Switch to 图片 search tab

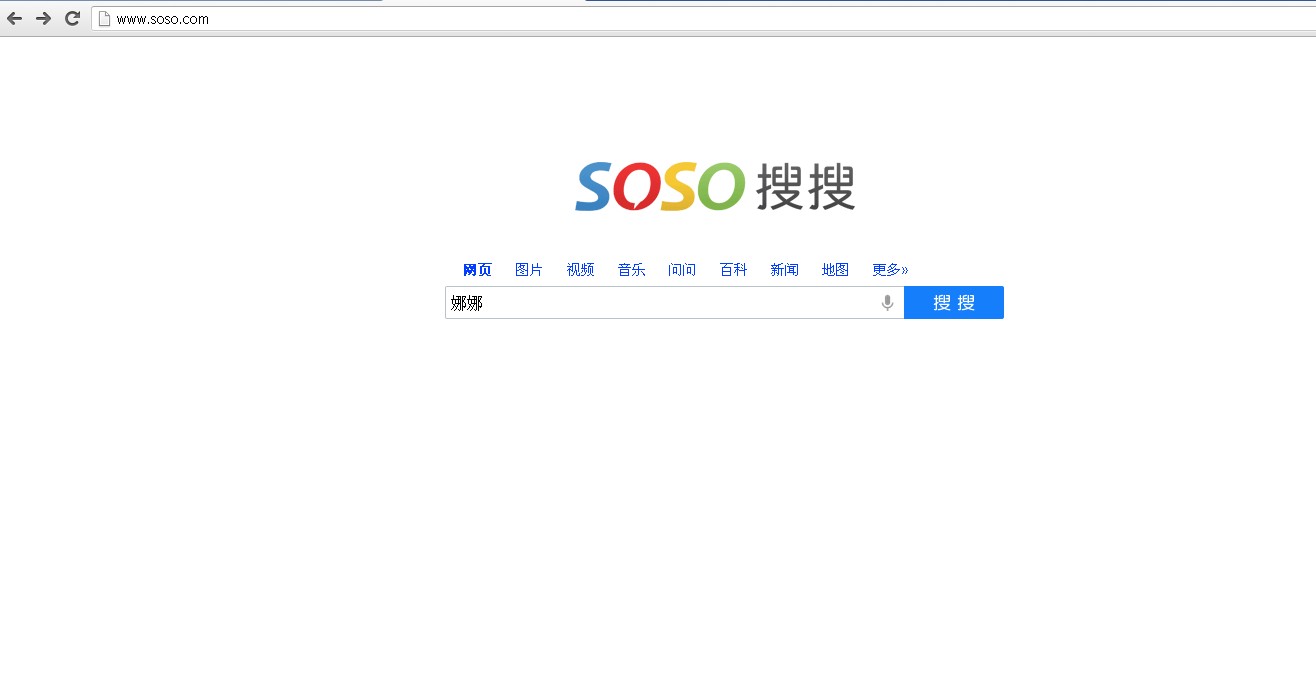click(529, 270)
